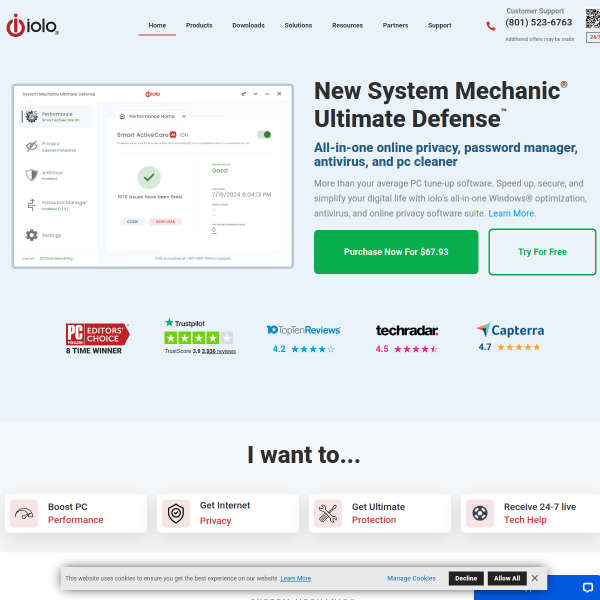Click the Get Ultimate Protection tools icon

328,514
